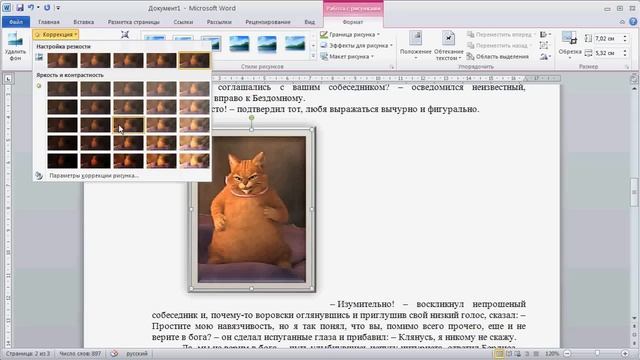This screenshot has width=640, height=360.
Task: Toggle the ruler button above vertical scrollbar
Action: tap(634, 79)
